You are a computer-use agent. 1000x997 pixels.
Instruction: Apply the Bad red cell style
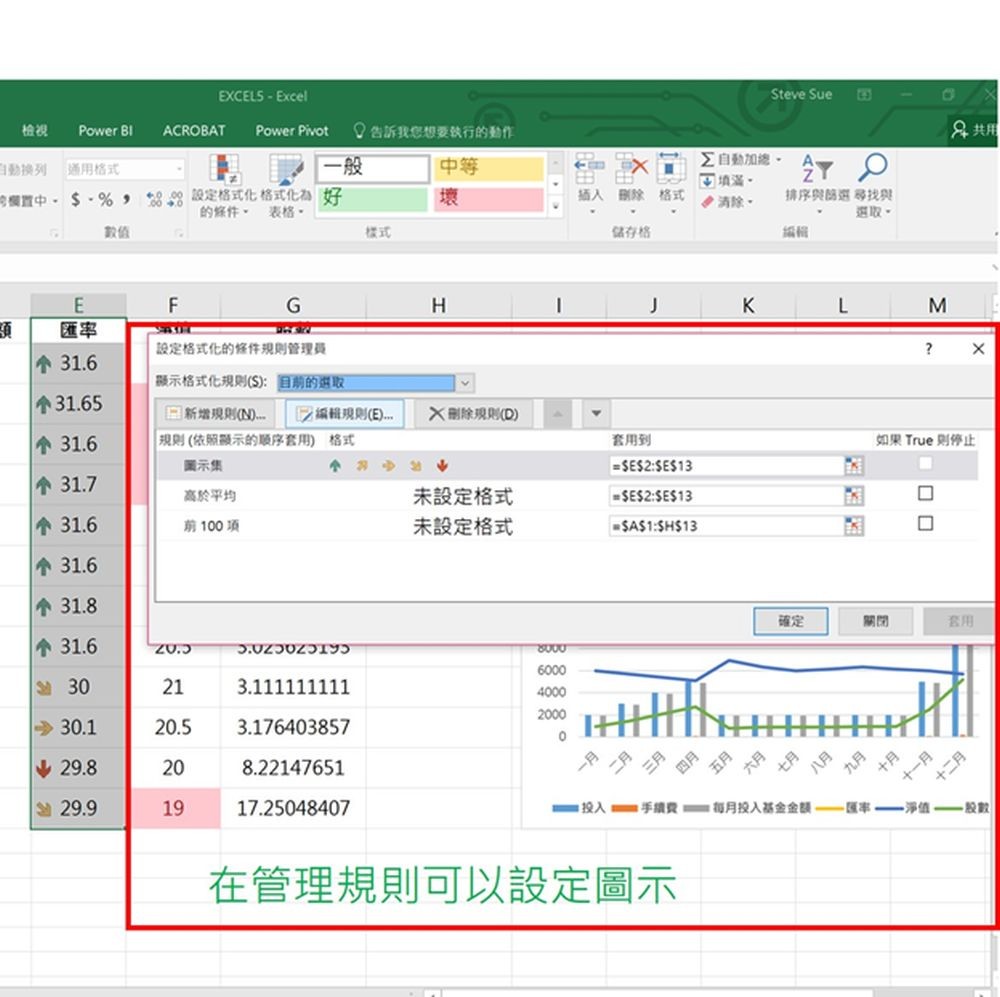click(489, 198)
